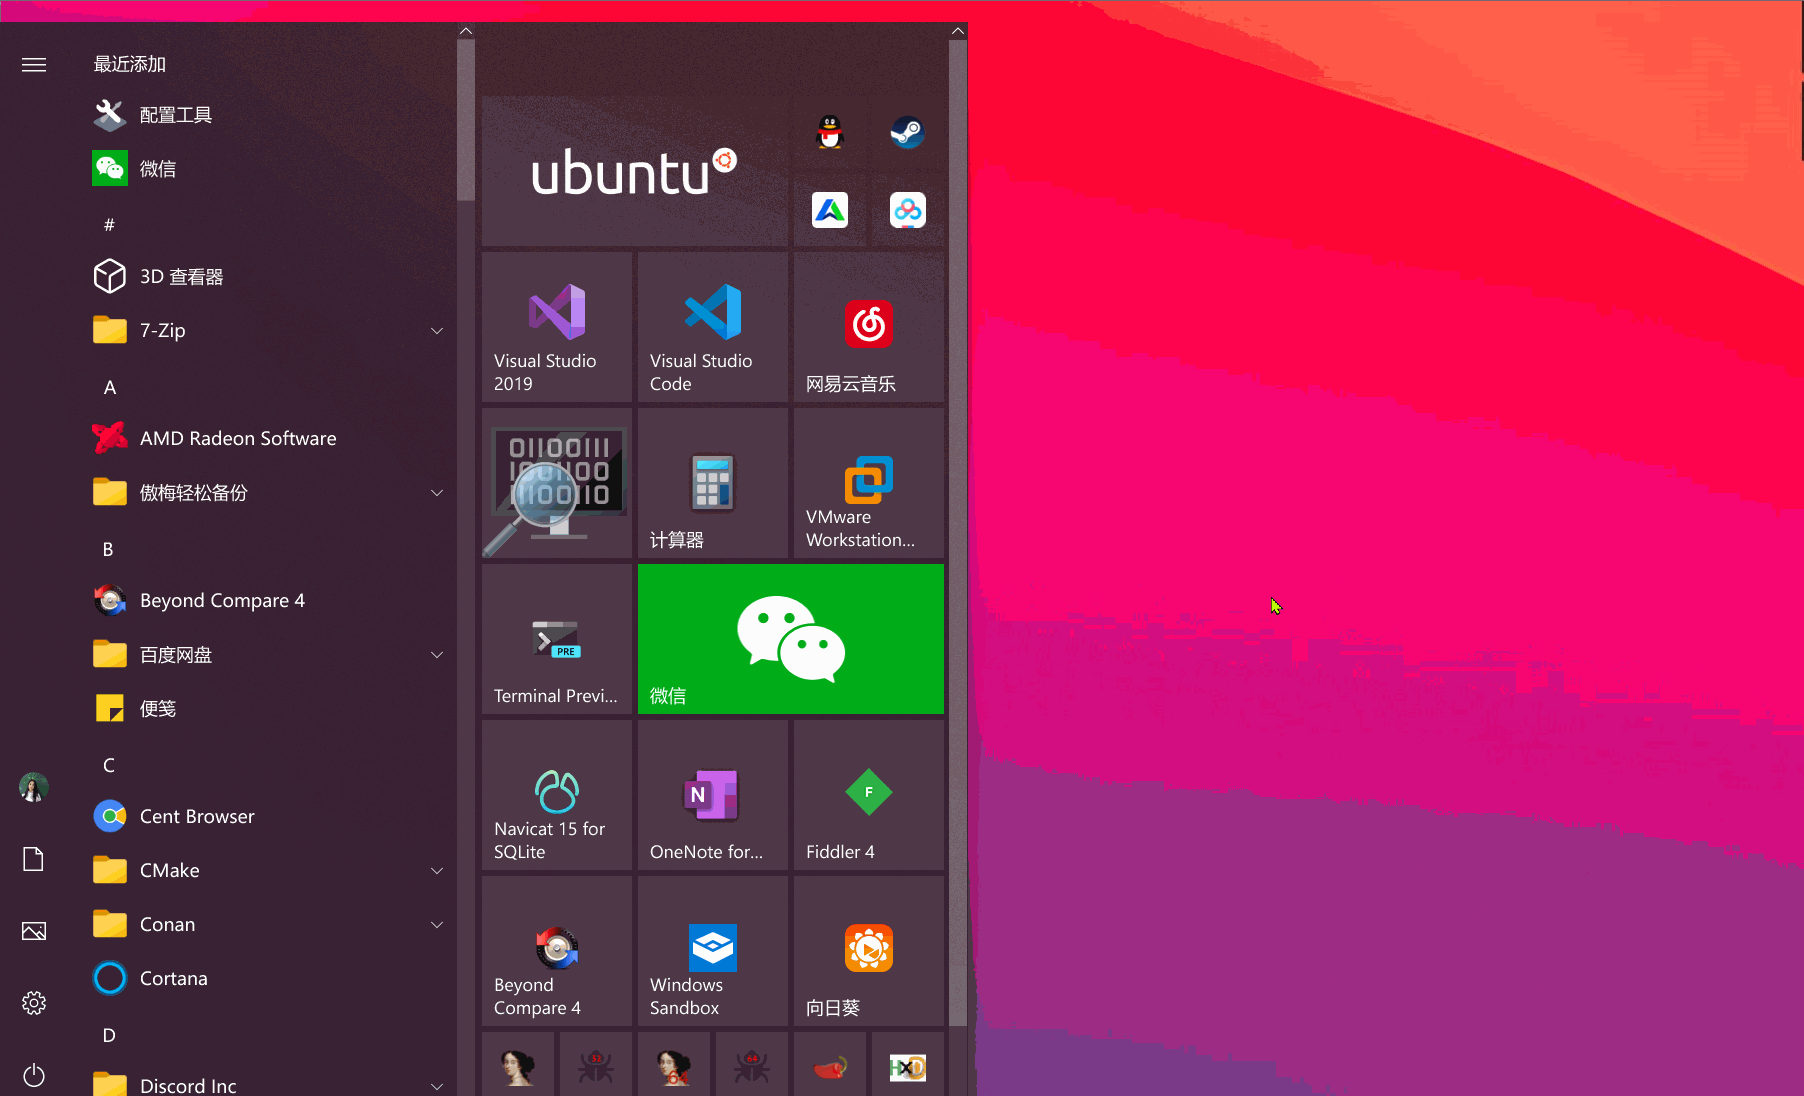The width and height of the screenshot is (1804, 1096).
Task: Open the x64dbg bug tile
Action: coord(752,1066)
